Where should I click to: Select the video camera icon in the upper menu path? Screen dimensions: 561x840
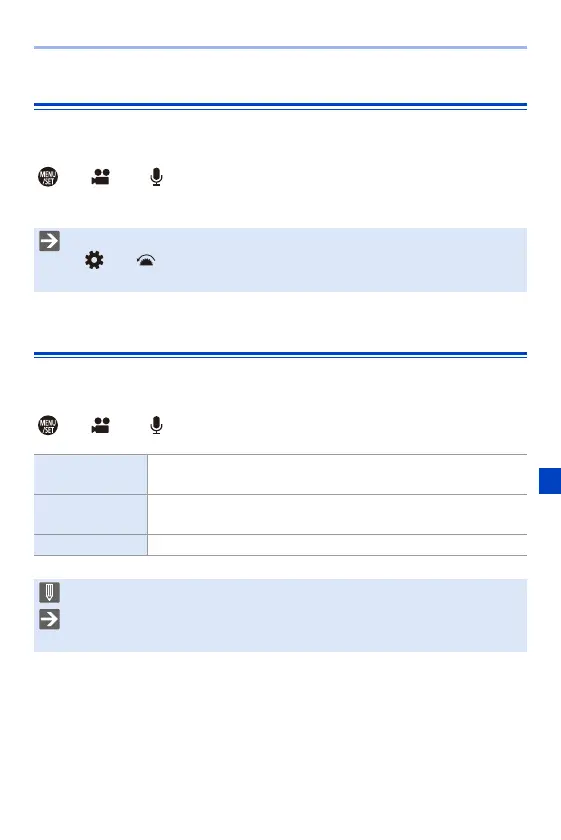[101, 177]
